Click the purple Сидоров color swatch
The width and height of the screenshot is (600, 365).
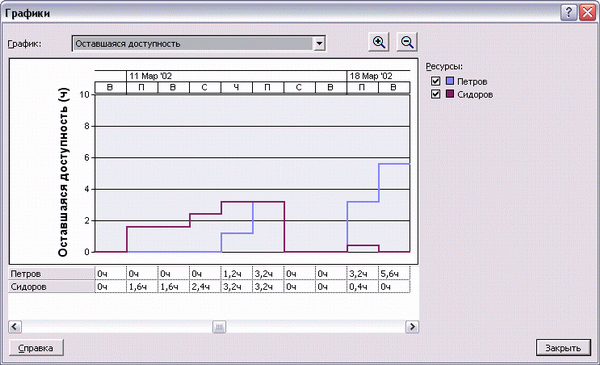click(450, 94)
